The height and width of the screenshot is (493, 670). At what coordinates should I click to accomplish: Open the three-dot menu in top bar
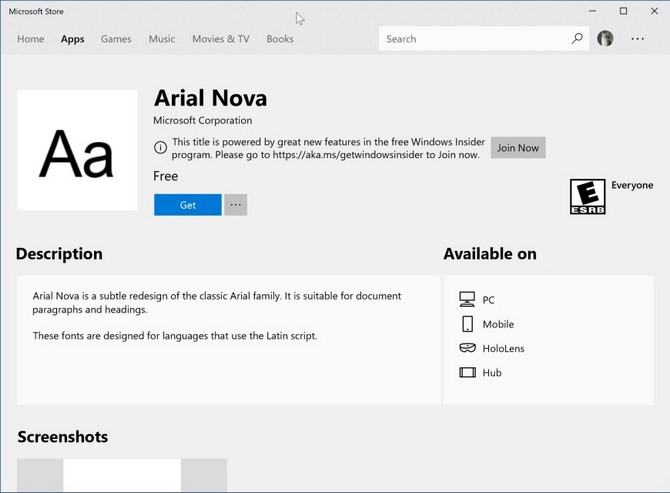click(638, 39)
